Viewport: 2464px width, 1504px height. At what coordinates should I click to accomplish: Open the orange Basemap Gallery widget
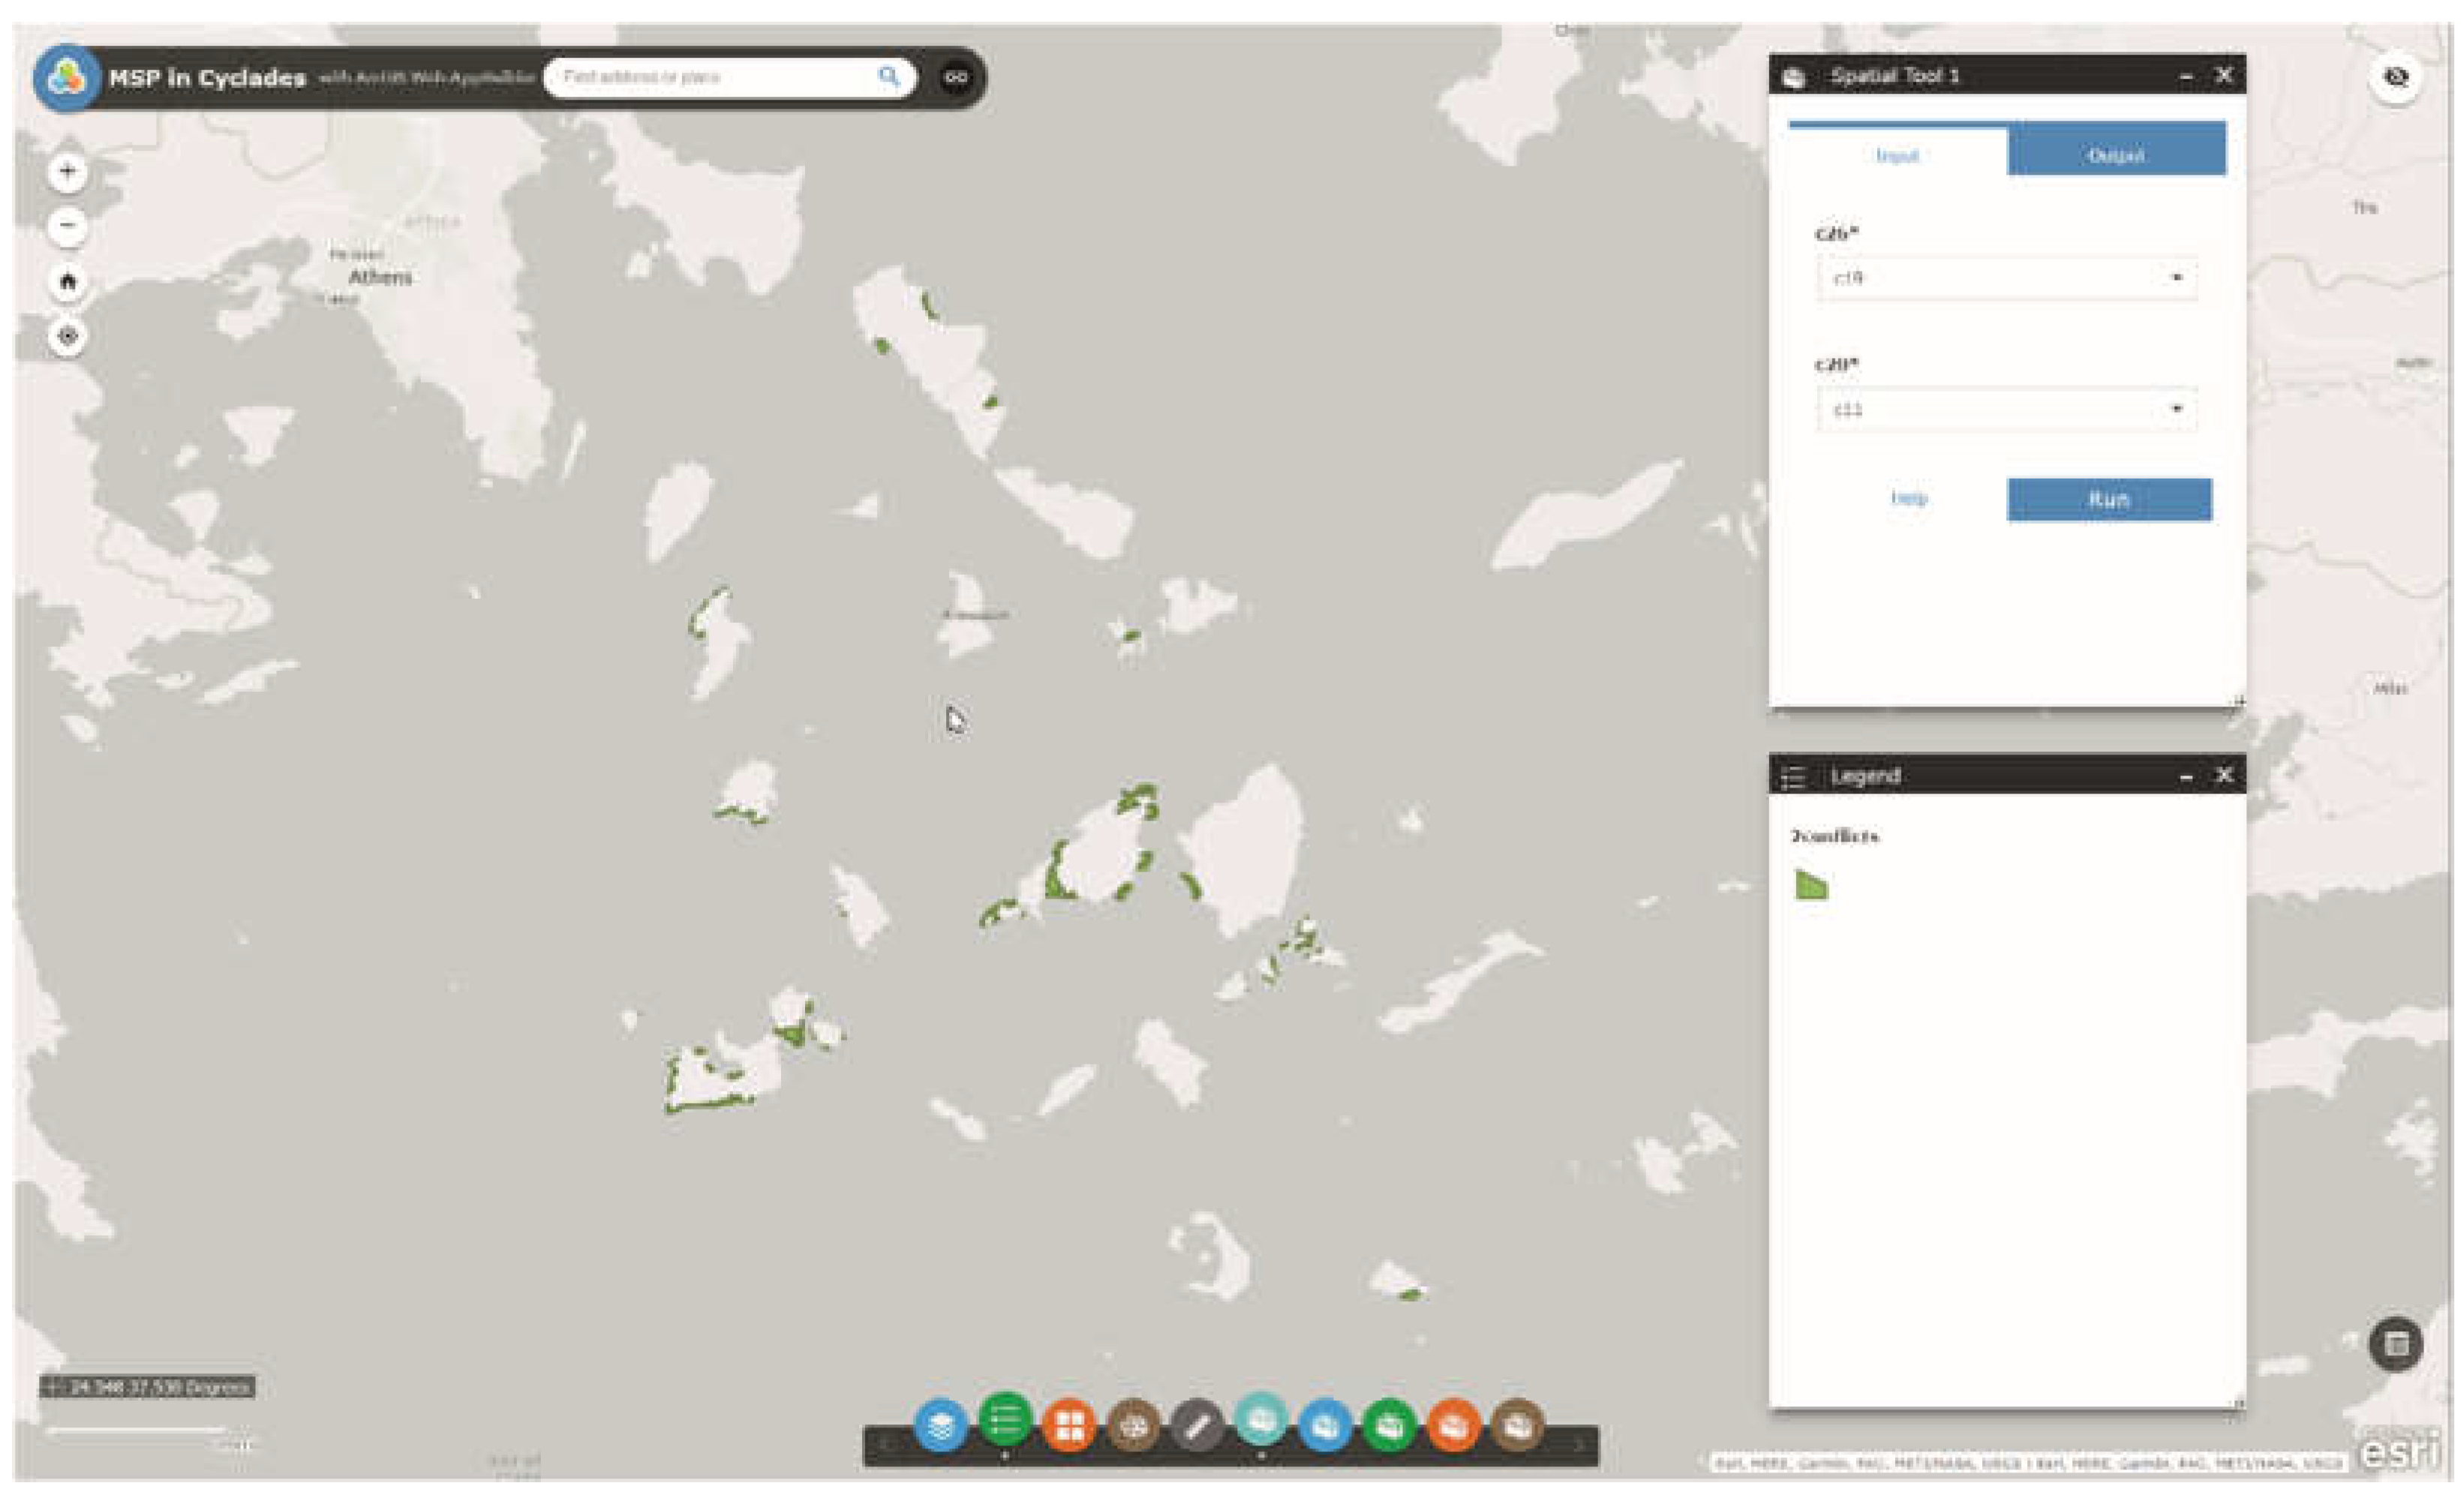click(x=1069, y=1426)
